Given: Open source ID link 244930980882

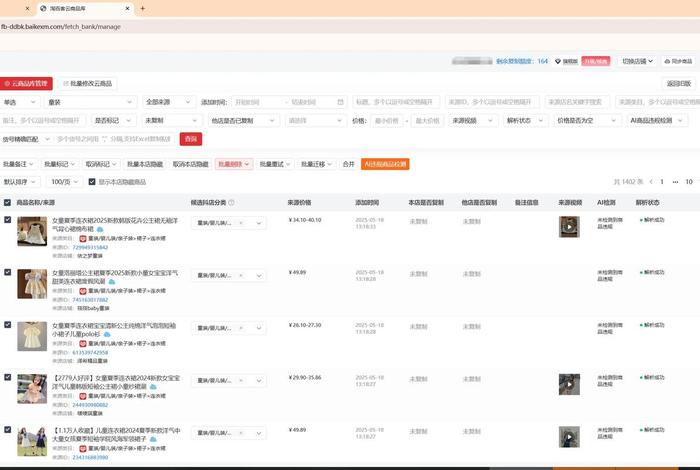Looking at the screenshot, I should (90, 405).
